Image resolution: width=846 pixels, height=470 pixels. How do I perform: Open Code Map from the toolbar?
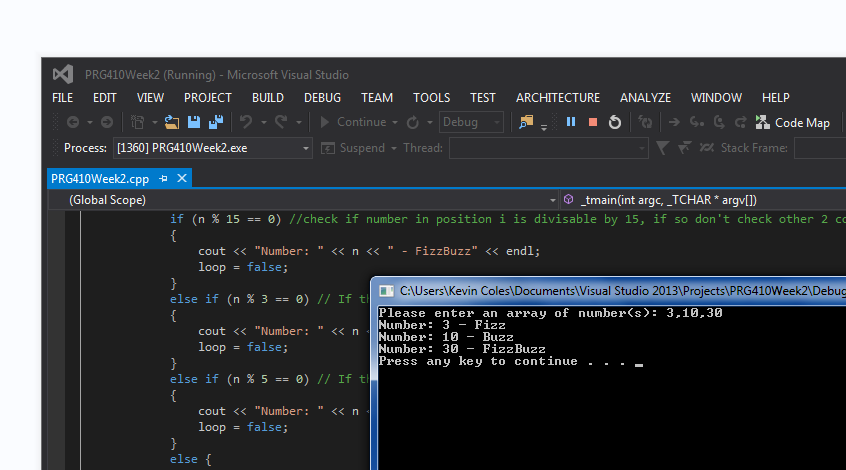coord(793,122)
